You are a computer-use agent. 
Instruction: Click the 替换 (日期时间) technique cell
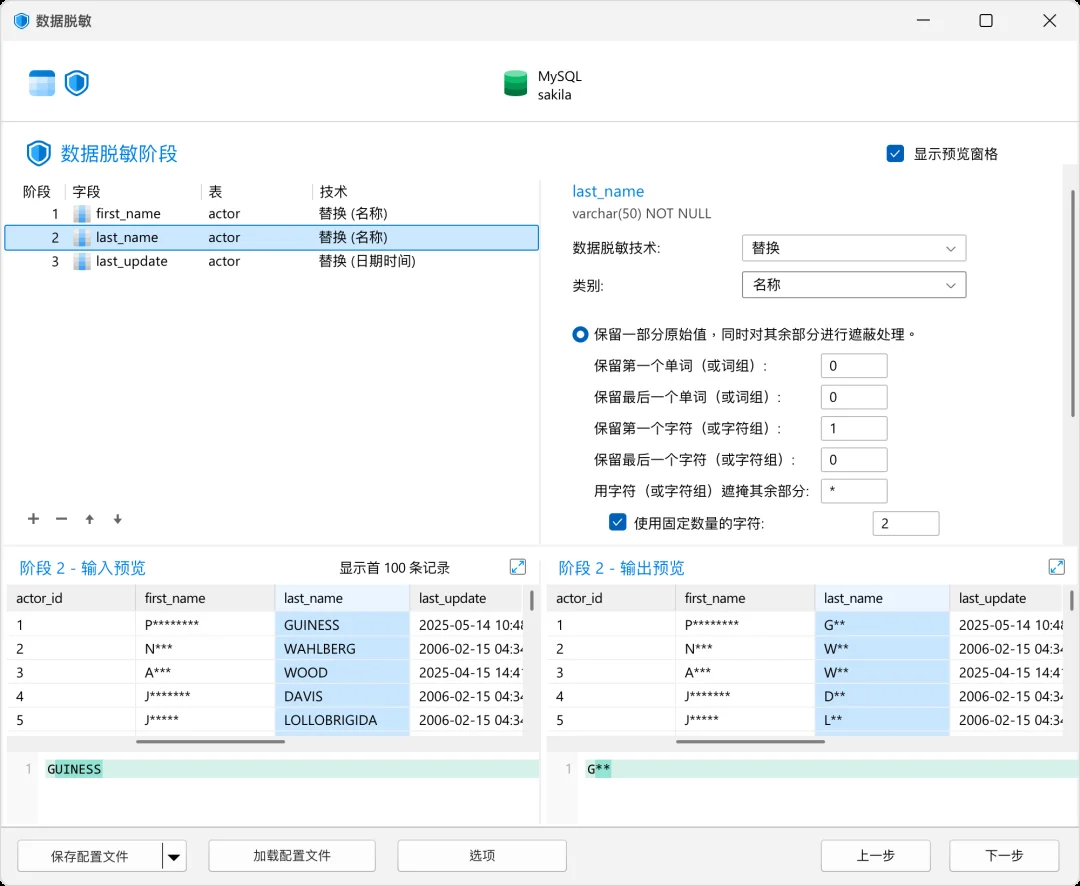(366, 262)
